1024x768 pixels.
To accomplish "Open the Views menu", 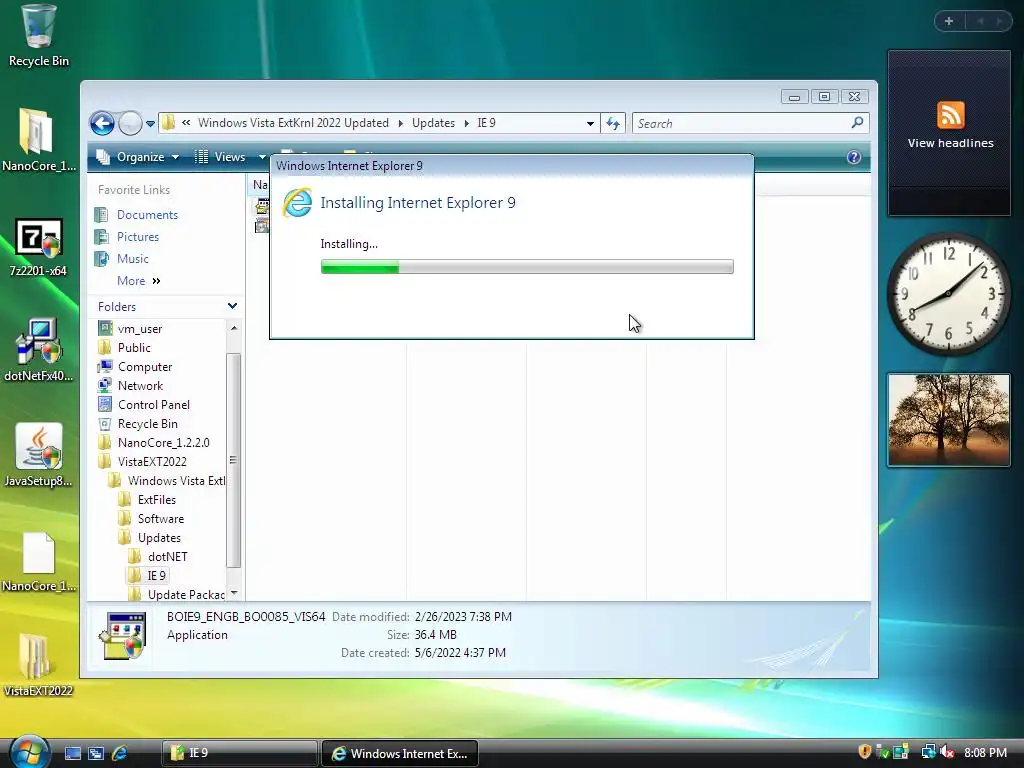I will click(222, 157).
